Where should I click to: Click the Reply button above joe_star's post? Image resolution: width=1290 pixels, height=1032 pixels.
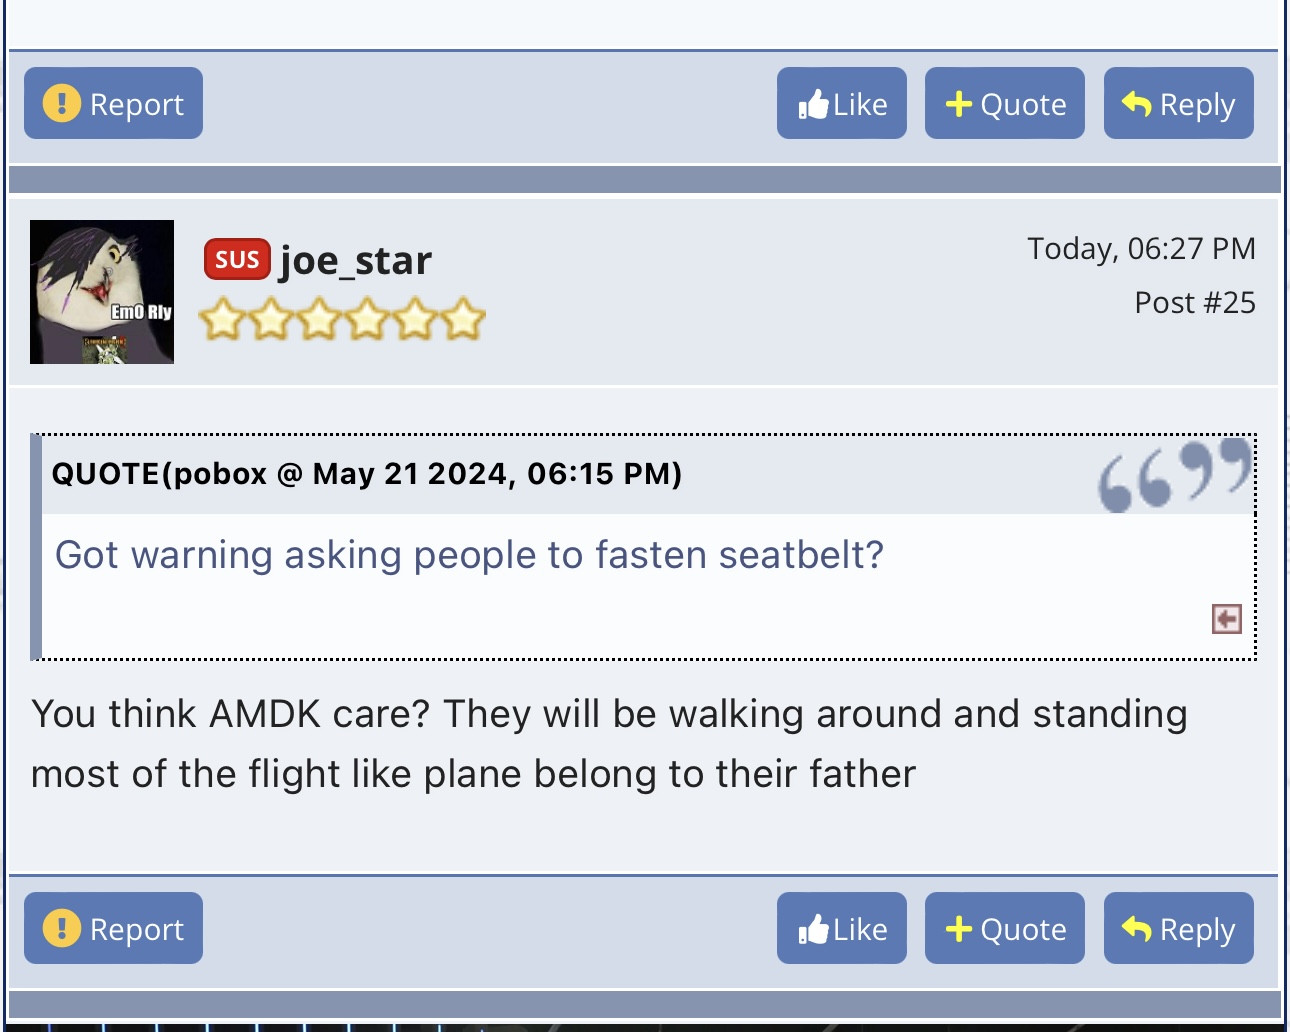coord(1179,103)
